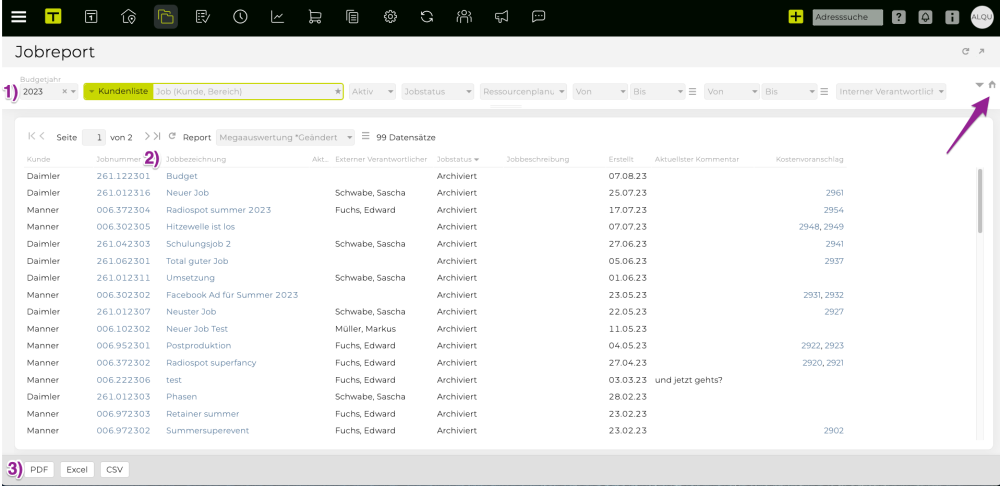Open the first Von date dropdown
Viewport: 1000px width, 486px height.
point(600,92)
